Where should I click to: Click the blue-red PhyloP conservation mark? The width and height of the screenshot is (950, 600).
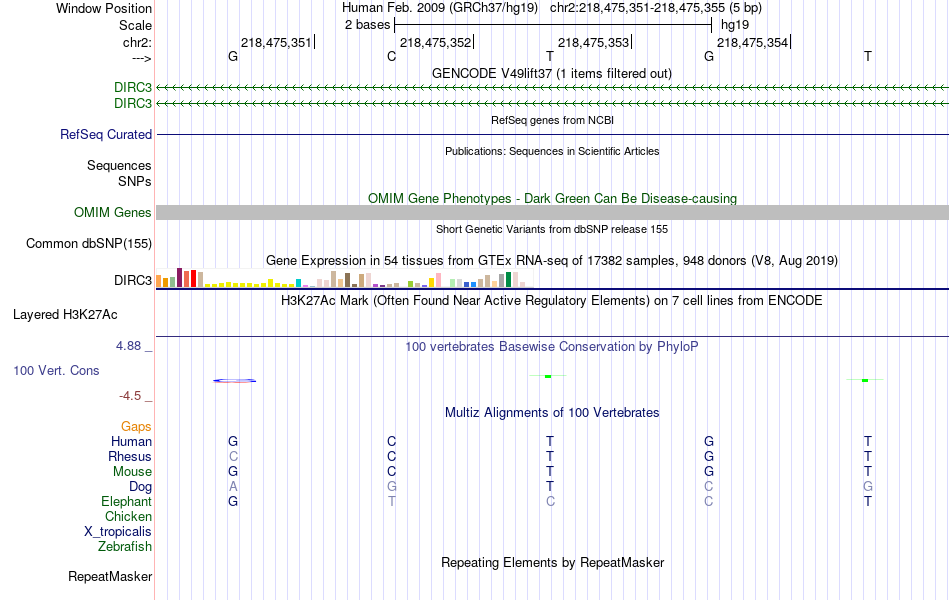point(234,381)
